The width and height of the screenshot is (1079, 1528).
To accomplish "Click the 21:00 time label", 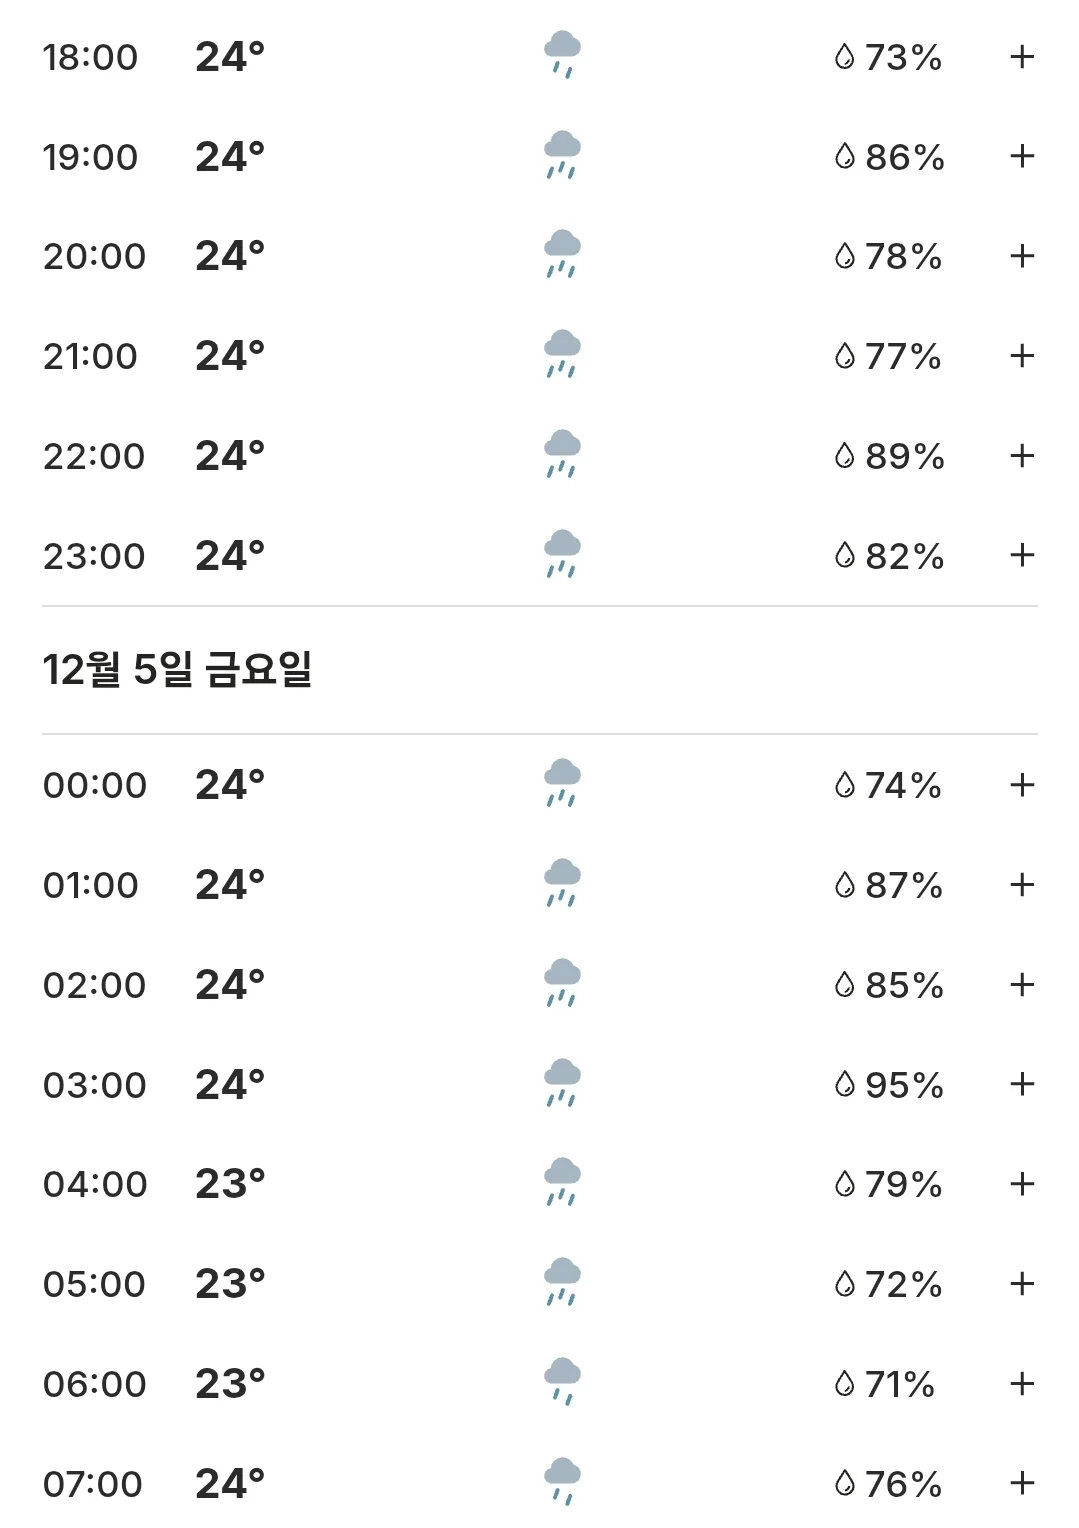I will 90,356.
